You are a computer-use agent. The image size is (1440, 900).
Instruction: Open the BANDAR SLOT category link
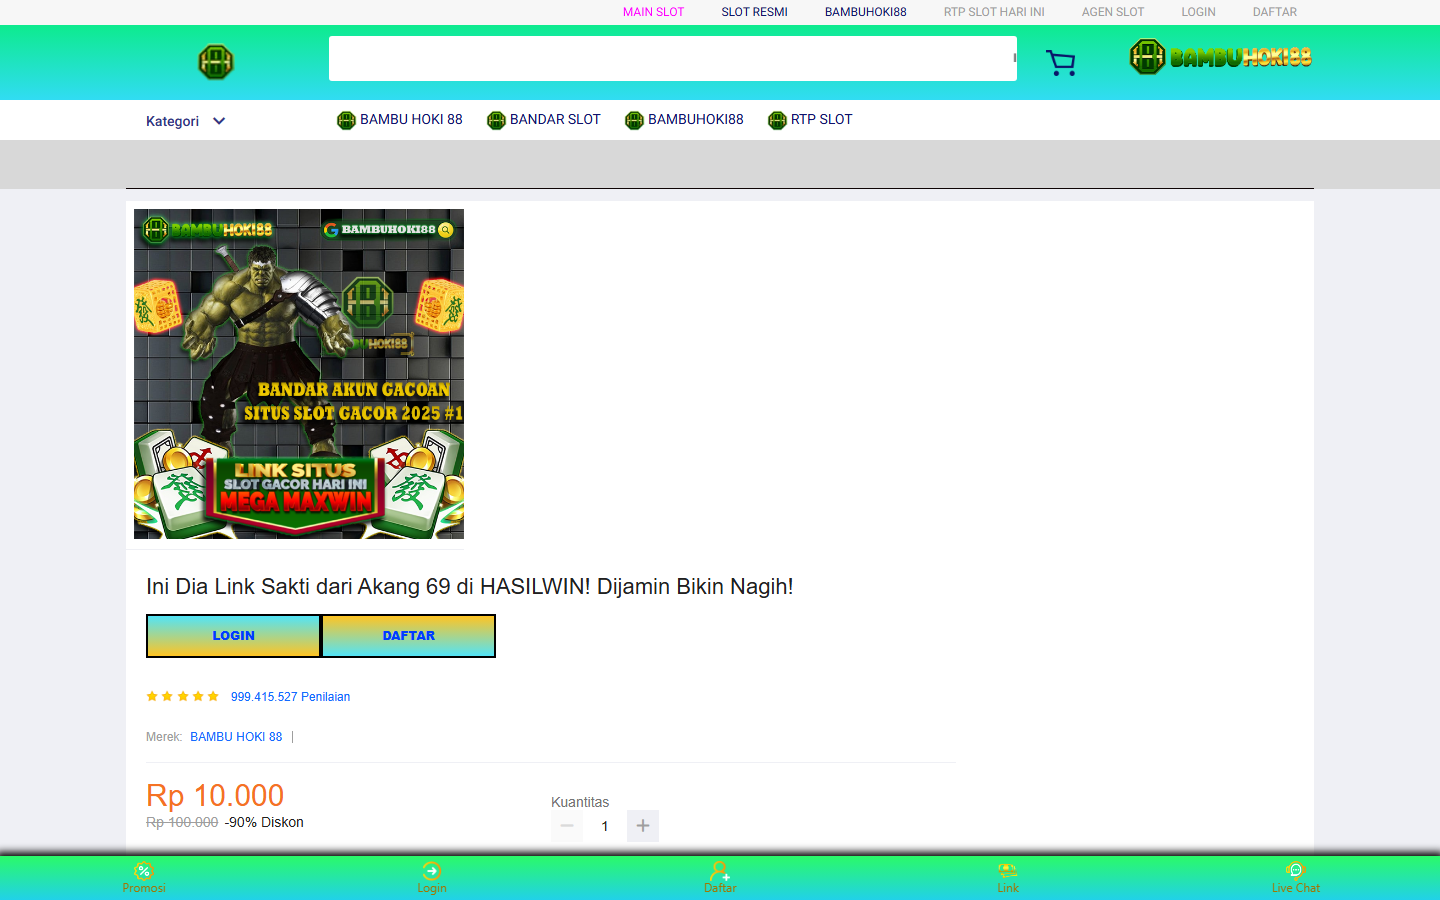point(555,119)
